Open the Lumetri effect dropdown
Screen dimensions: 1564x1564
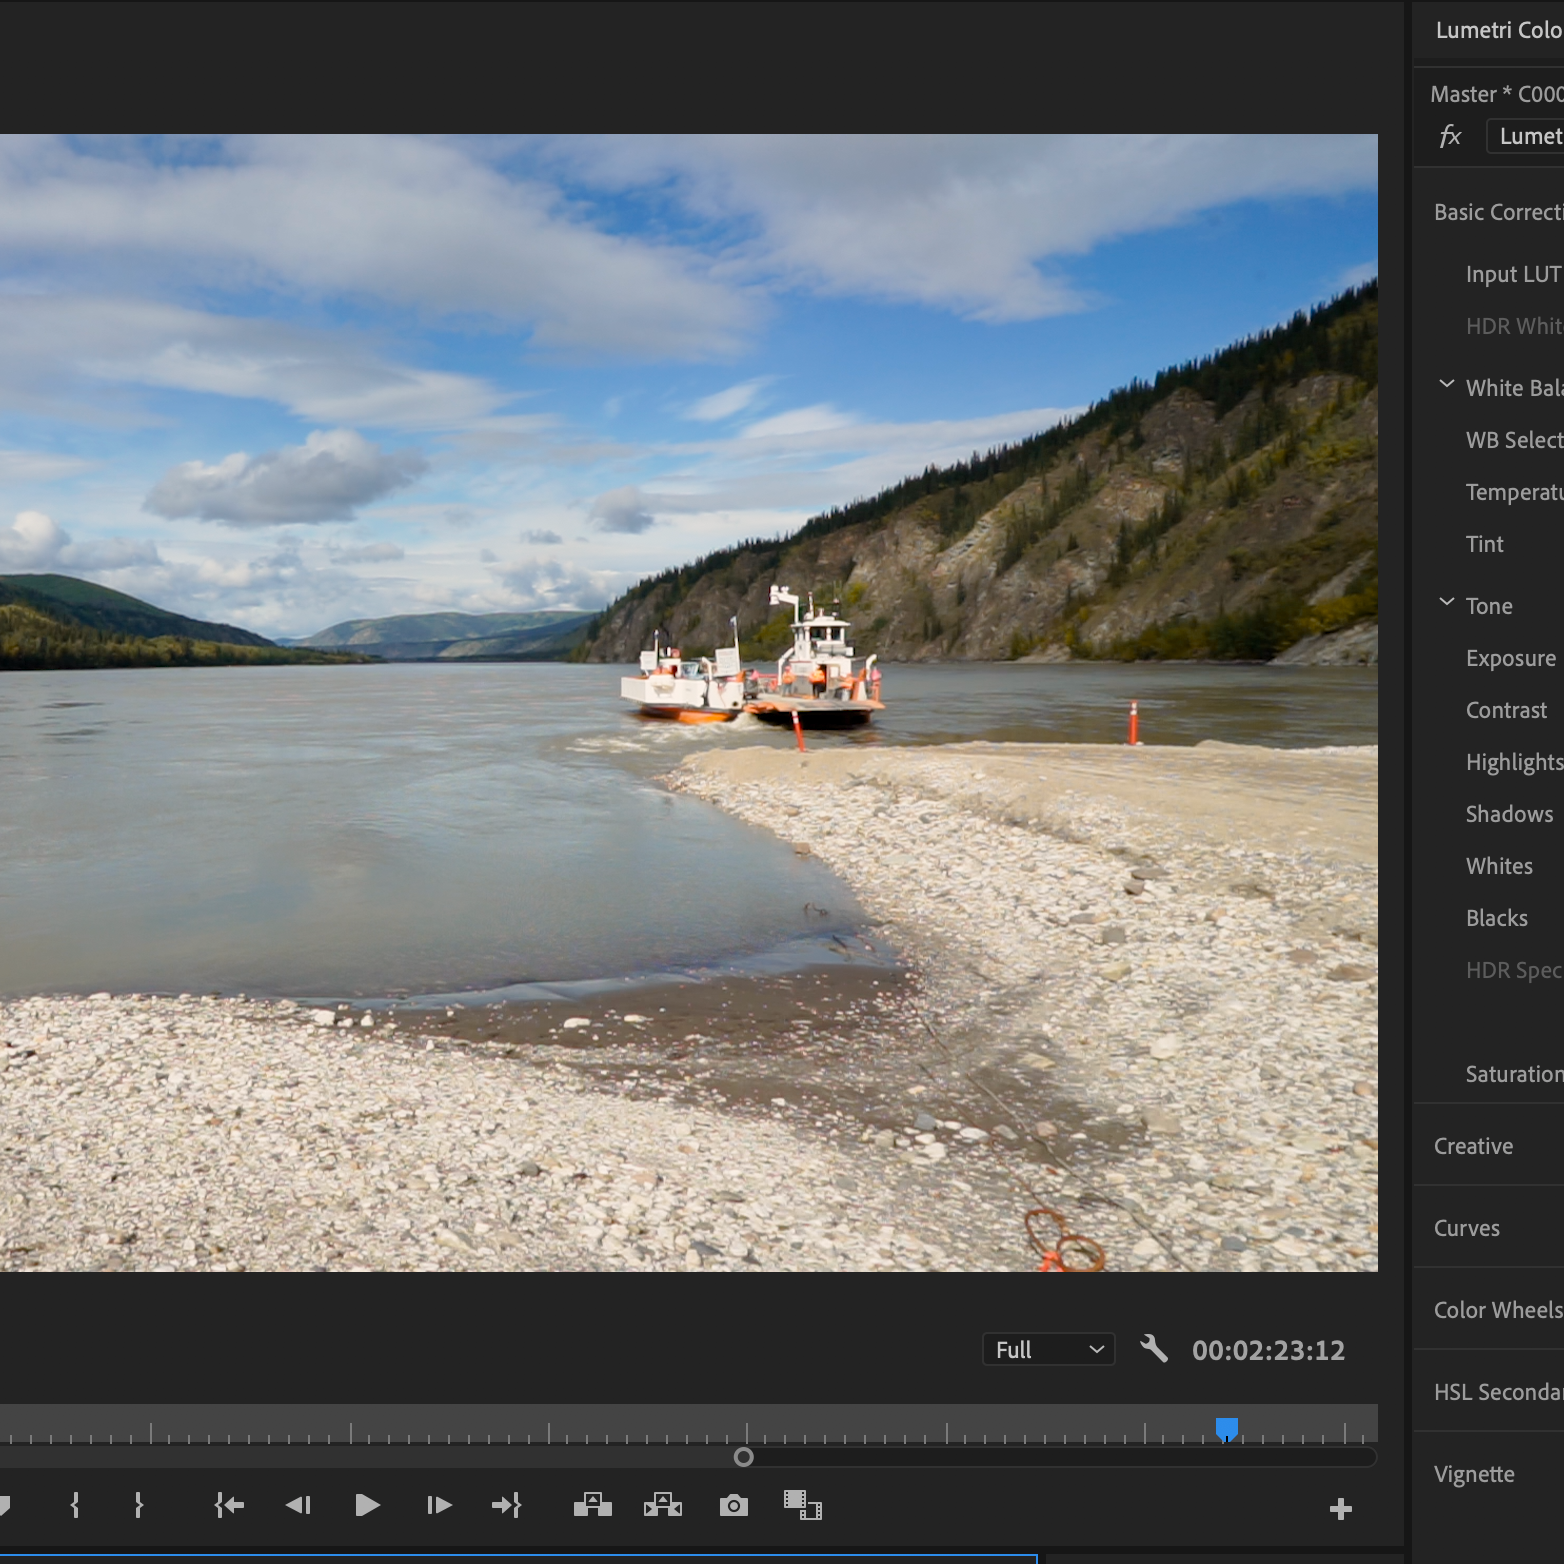[1525, 136]
